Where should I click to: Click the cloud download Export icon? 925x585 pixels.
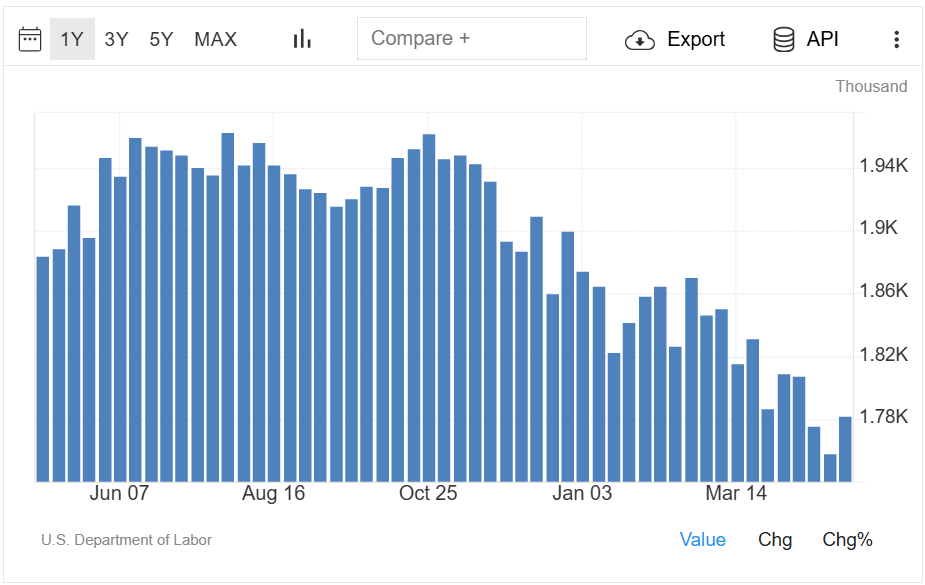639,40
